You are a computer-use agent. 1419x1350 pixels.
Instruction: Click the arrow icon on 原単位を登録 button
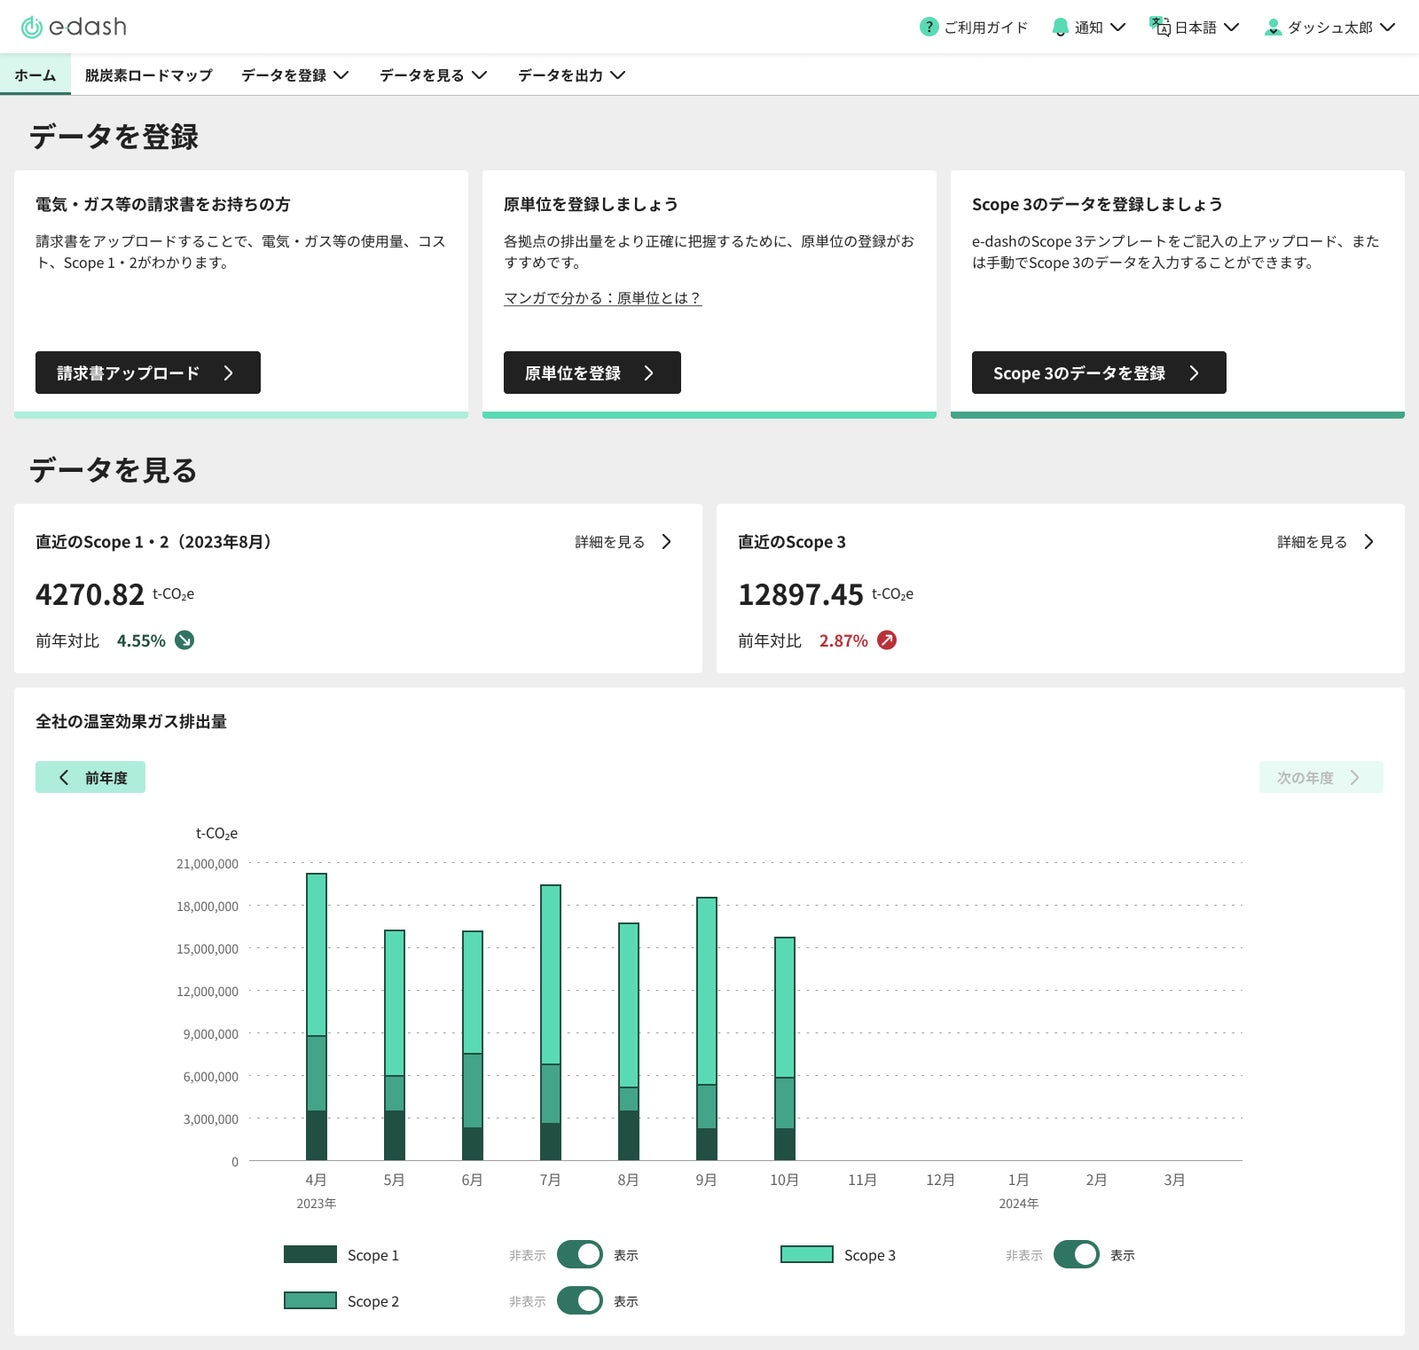point(649,373)
